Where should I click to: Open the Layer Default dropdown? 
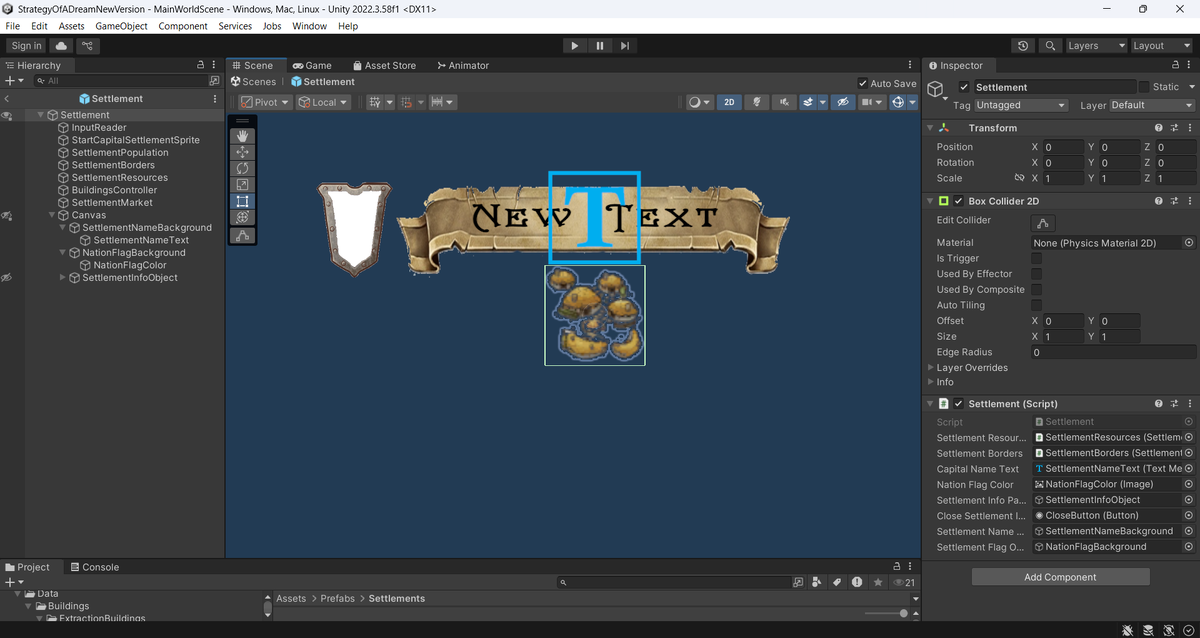pyautogui.click(x=1152, y=105)
